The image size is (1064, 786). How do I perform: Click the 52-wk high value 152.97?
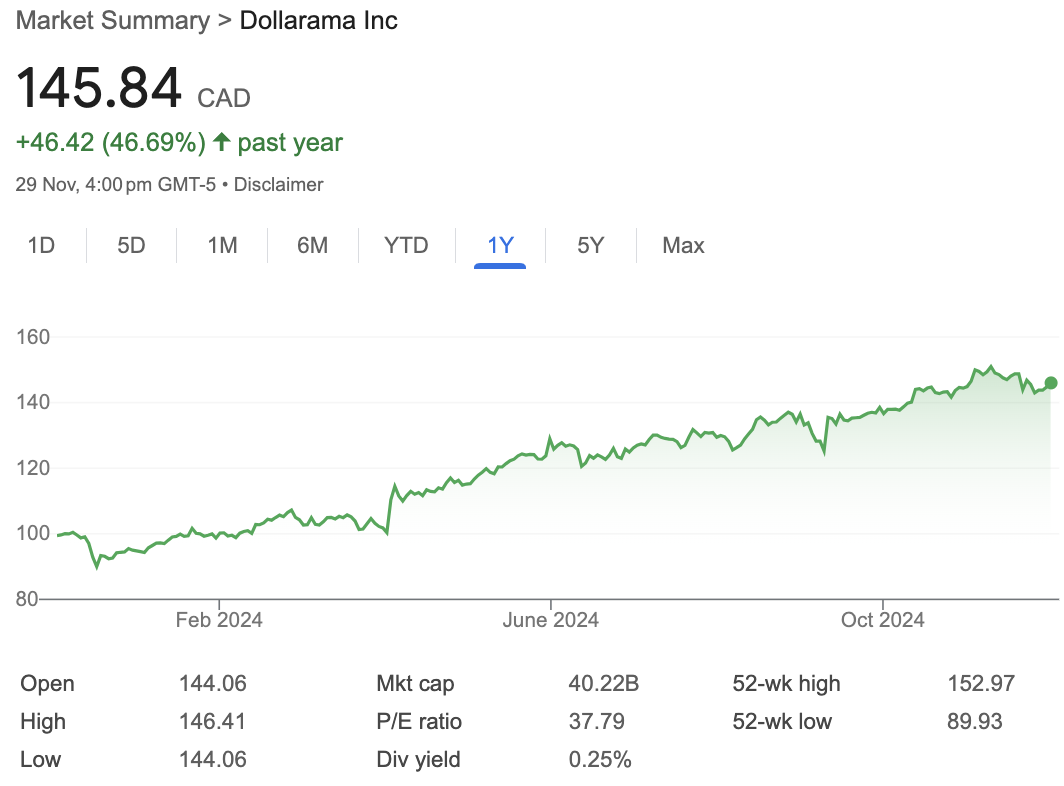pos(980,684)
